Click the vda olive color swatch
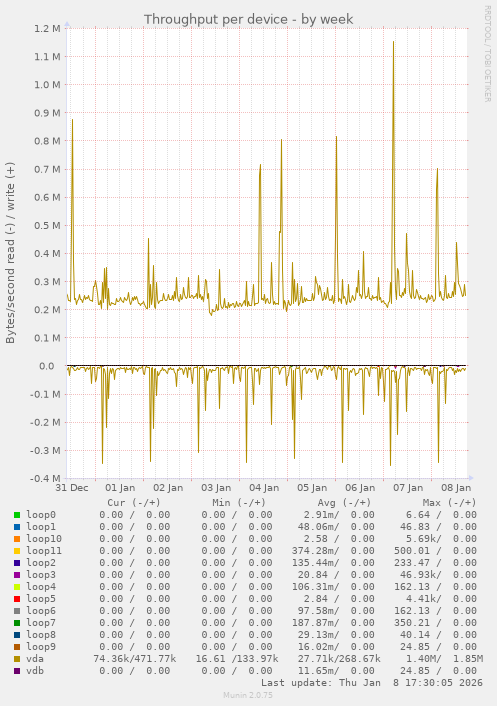497x706 pixels. coord(17,659)
